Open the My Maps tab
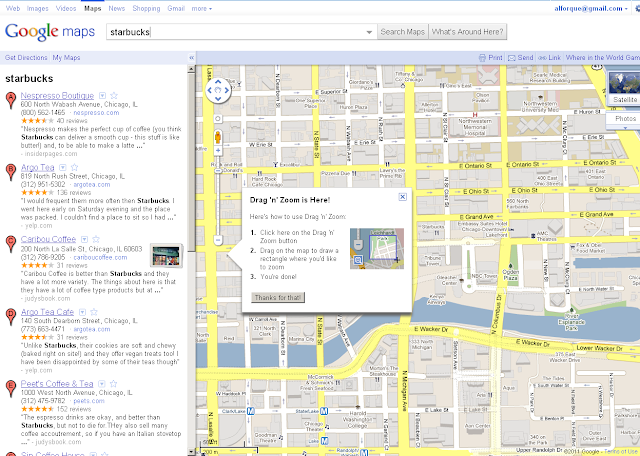The image size is (640, 456). (66, 58)
